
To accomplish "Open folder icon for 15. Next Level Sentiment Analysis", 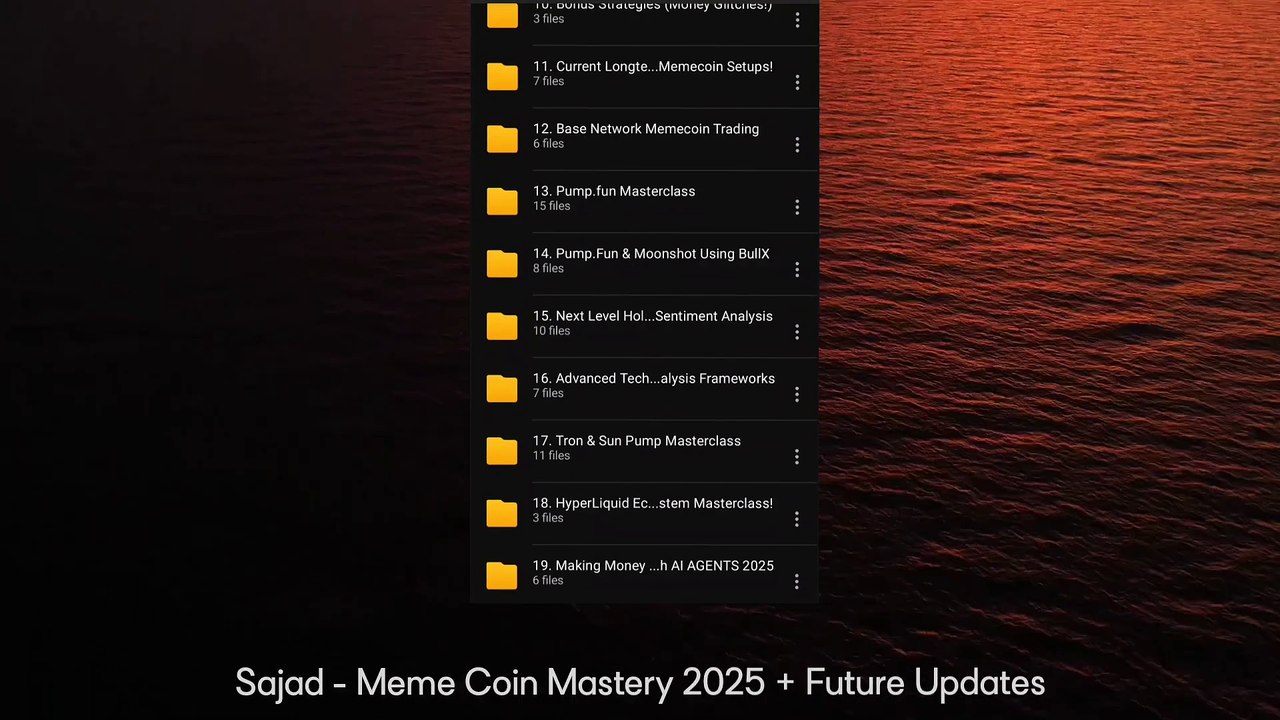I will pos(502,326).
